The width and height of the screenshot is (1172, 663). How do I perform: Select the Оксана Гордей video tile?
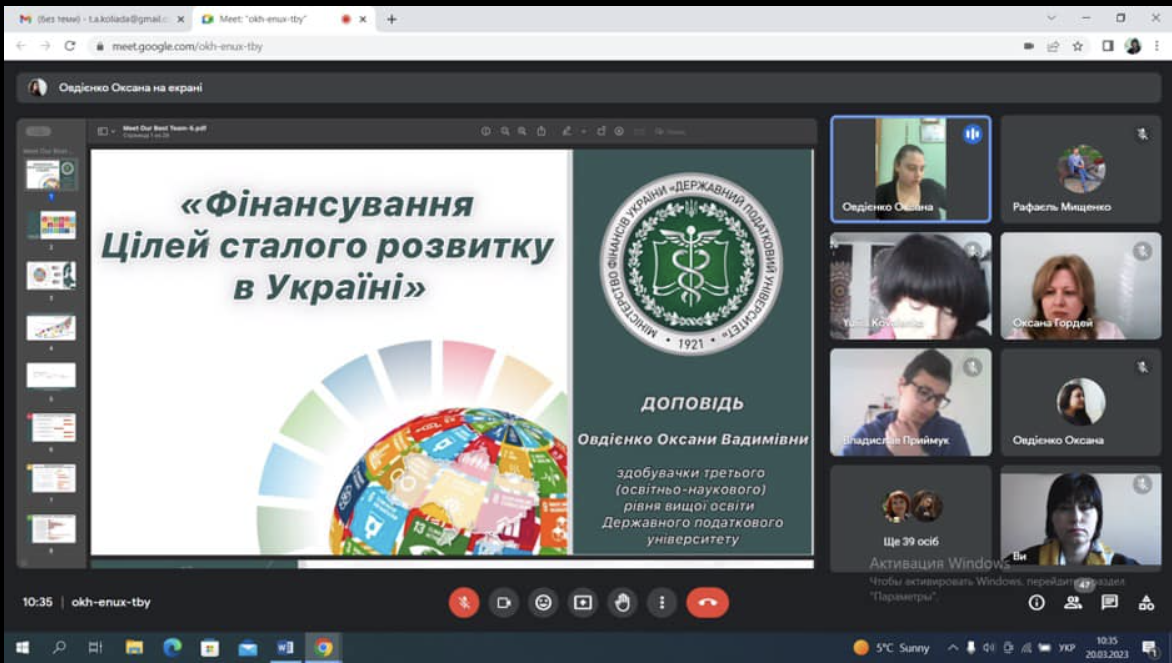[x=1081, y=286]
